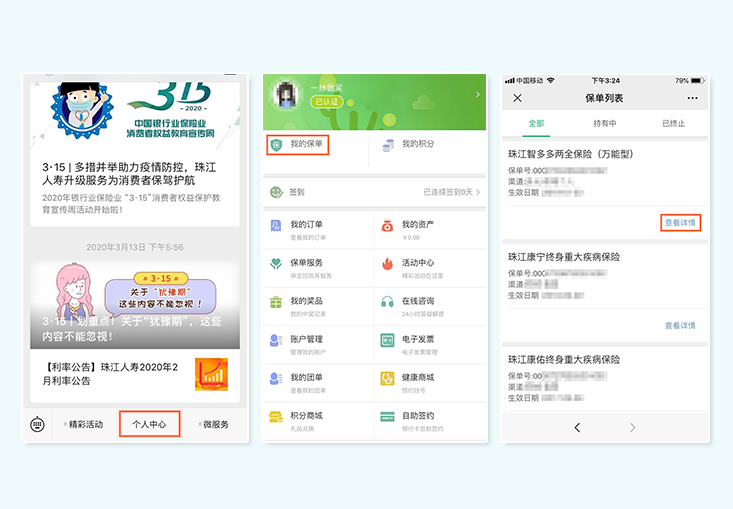Screen dimensions: 733x509
Task: Select 珠江康佑终身重大疾病保险 title
Action: [x=564, y=359]
